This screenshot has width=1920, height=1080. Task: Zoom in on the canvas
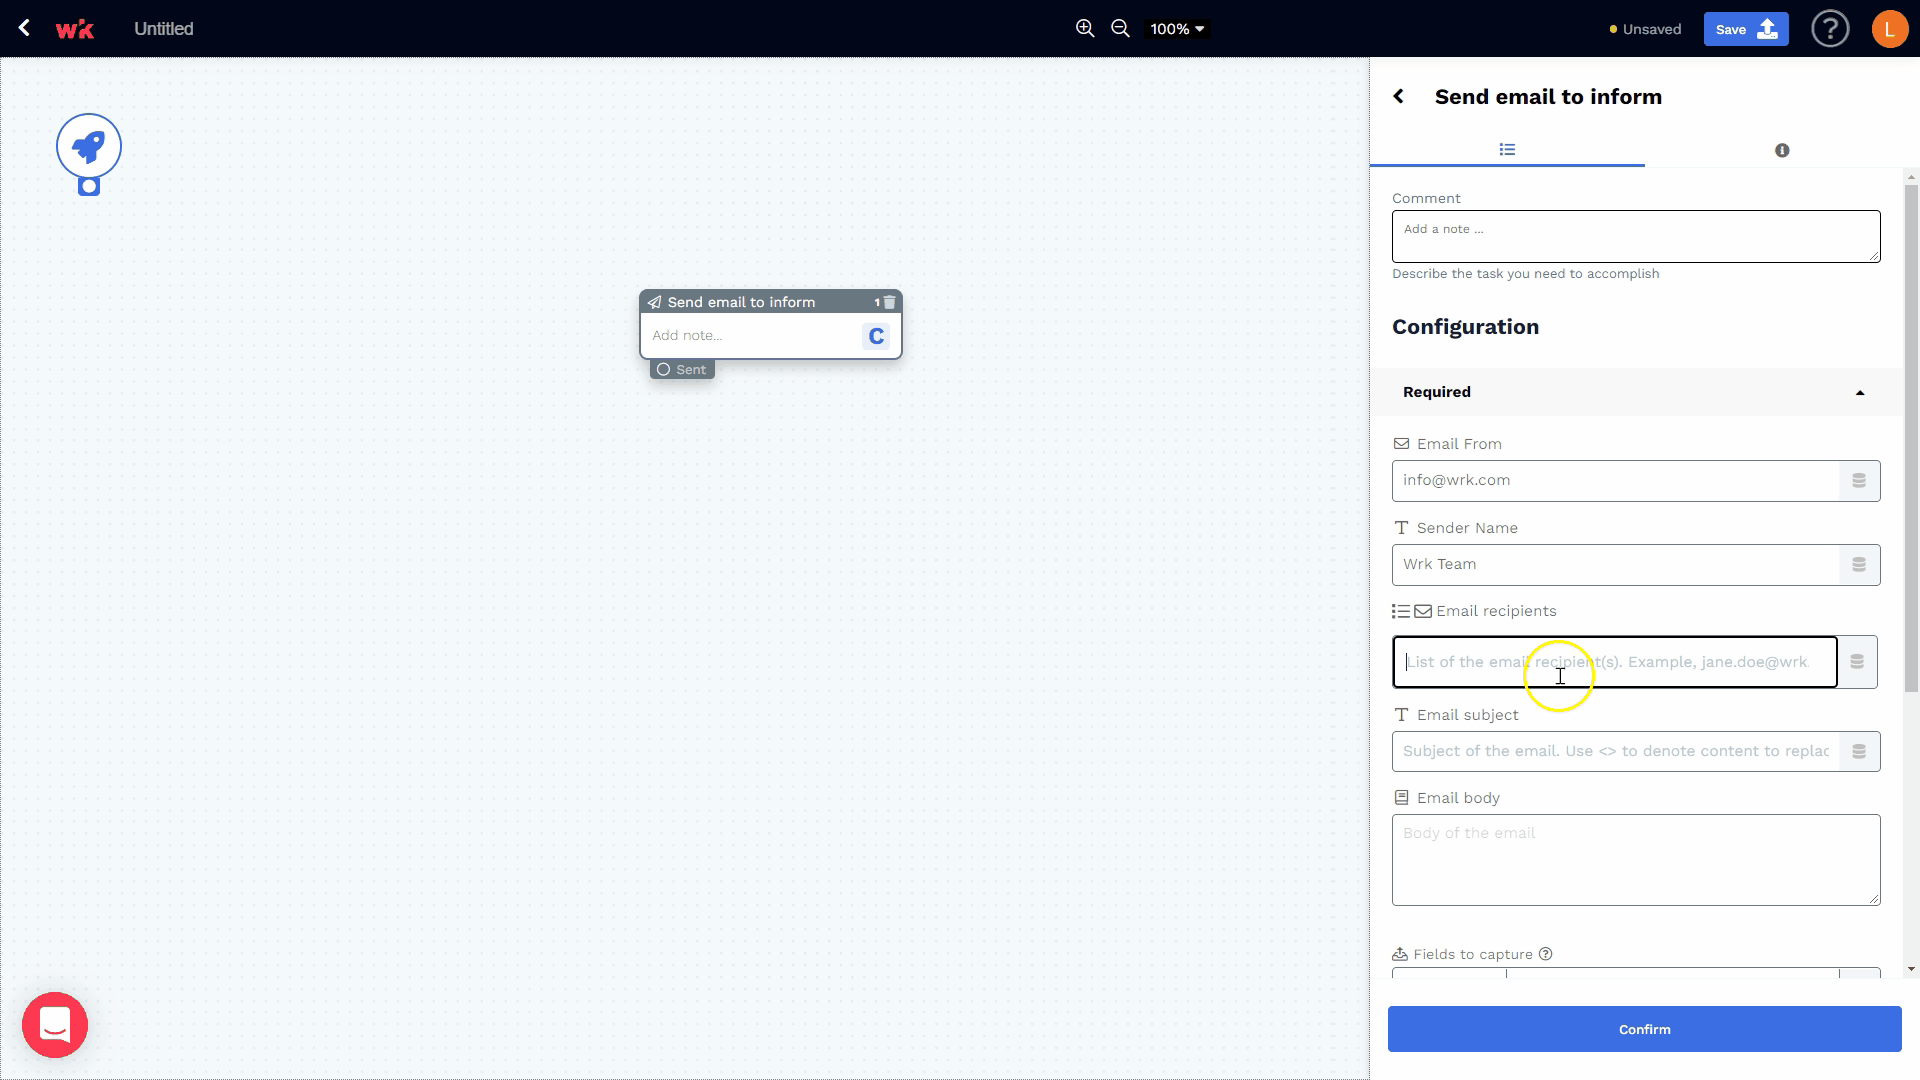tap(1085, 29)
